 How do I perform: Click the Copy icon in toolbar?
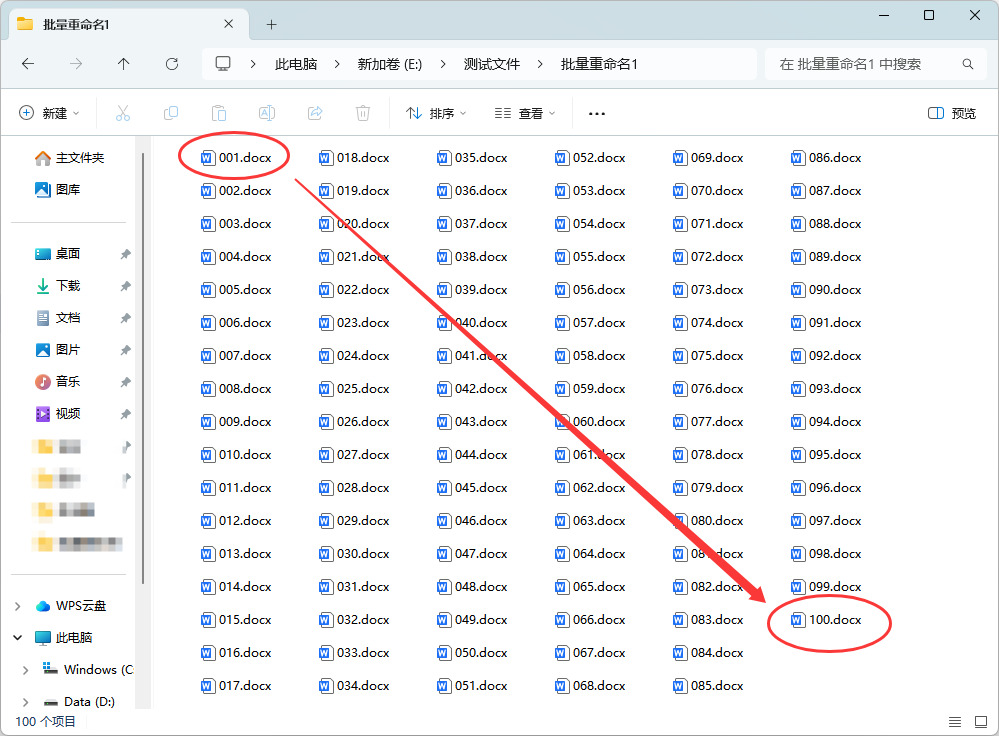(x=171, y=113)
